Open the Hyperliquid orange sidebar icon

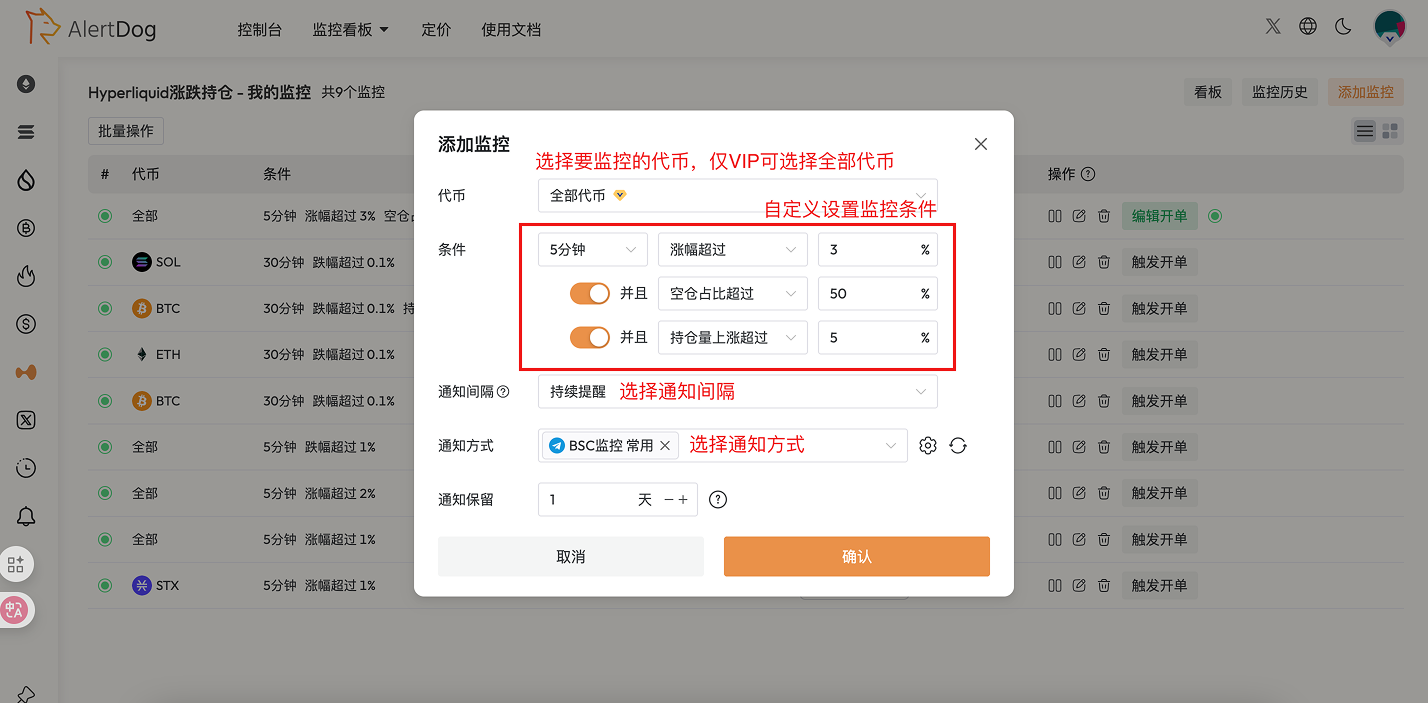click(26, 372)
